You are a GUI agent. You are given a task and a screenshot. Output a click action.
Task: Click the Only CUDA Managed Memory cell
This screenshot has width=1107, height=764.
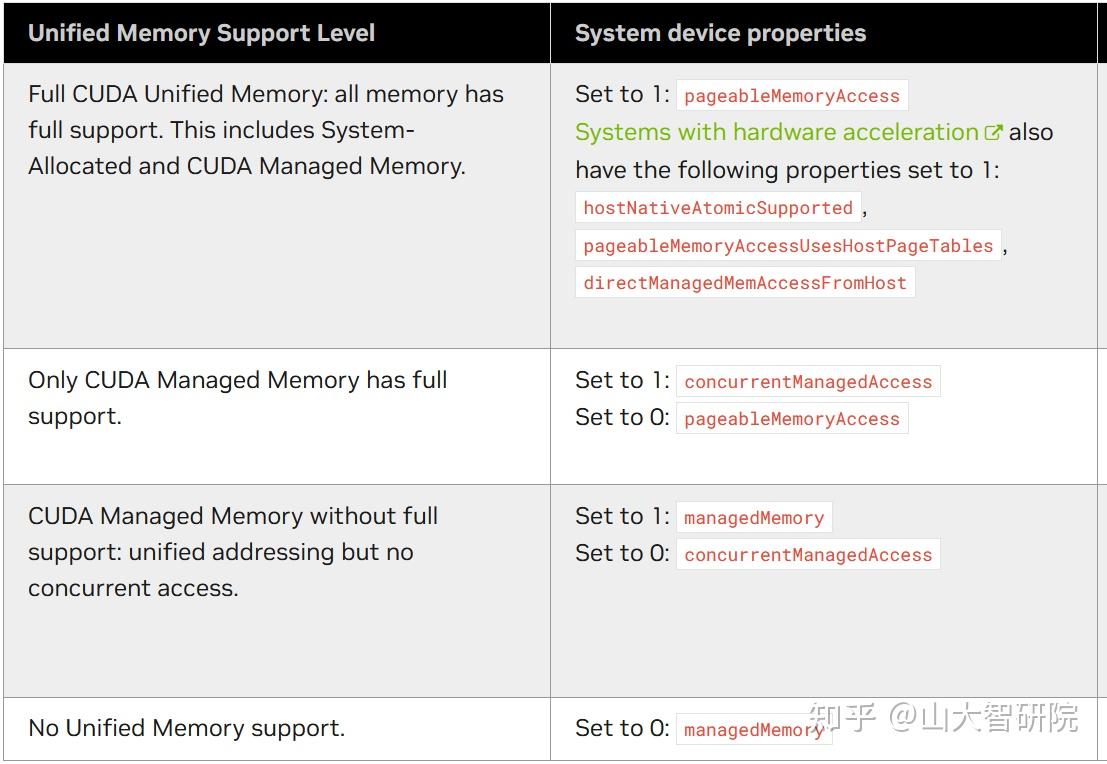click(x=277, y=417)
